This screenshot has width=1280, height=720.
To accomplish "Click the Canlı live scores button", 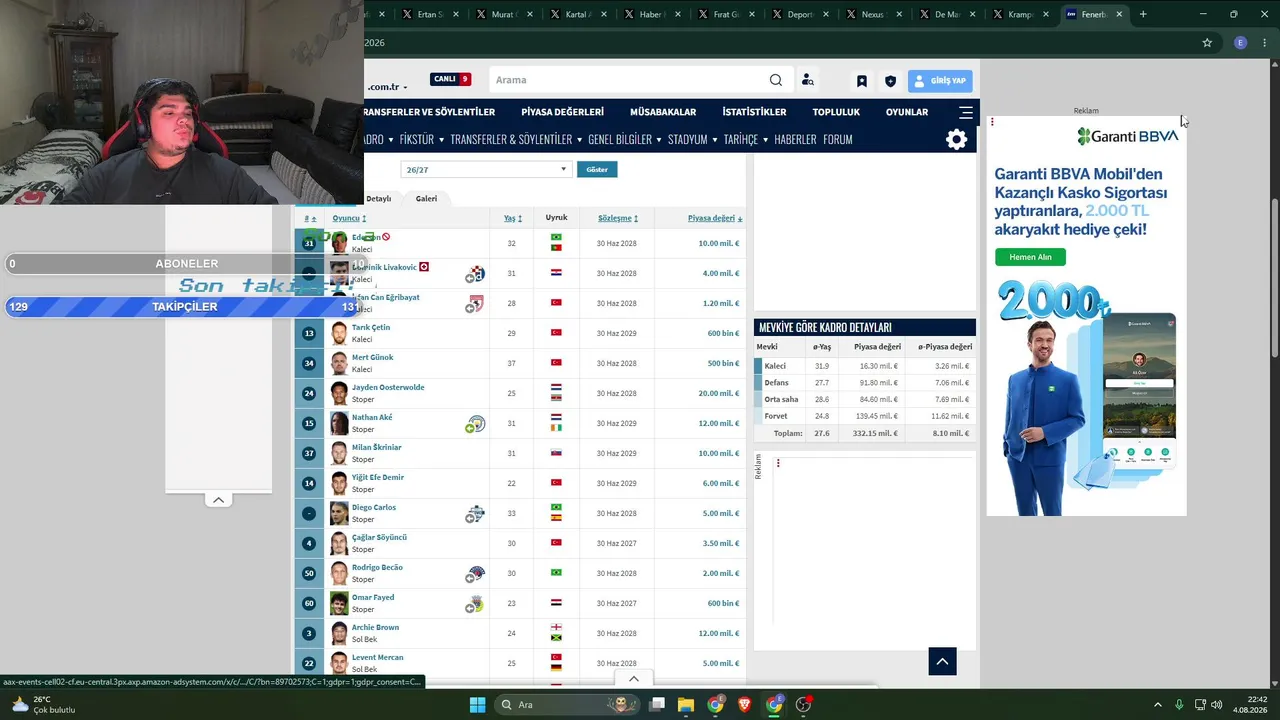I will (x=450, y=79).
